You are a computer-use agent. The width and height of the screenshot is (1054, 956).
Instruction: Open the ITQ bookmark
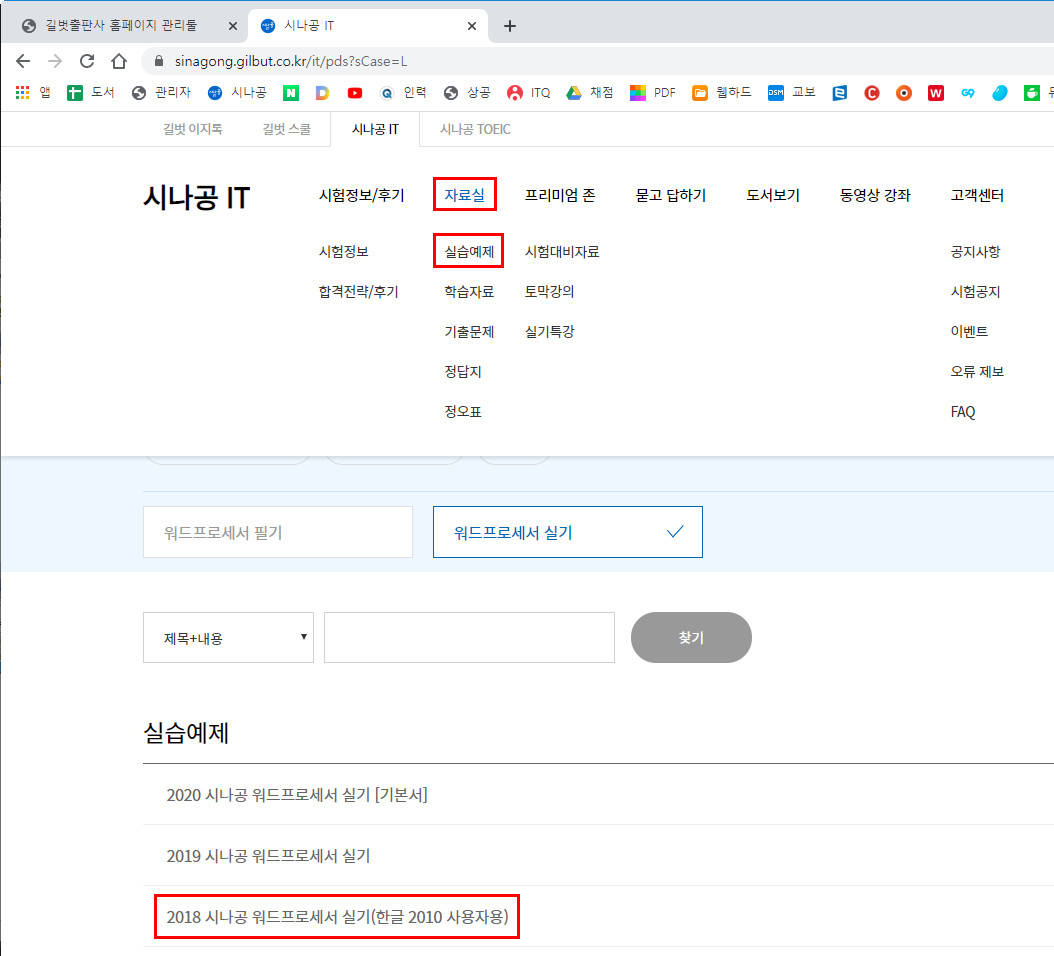point(529,92)
